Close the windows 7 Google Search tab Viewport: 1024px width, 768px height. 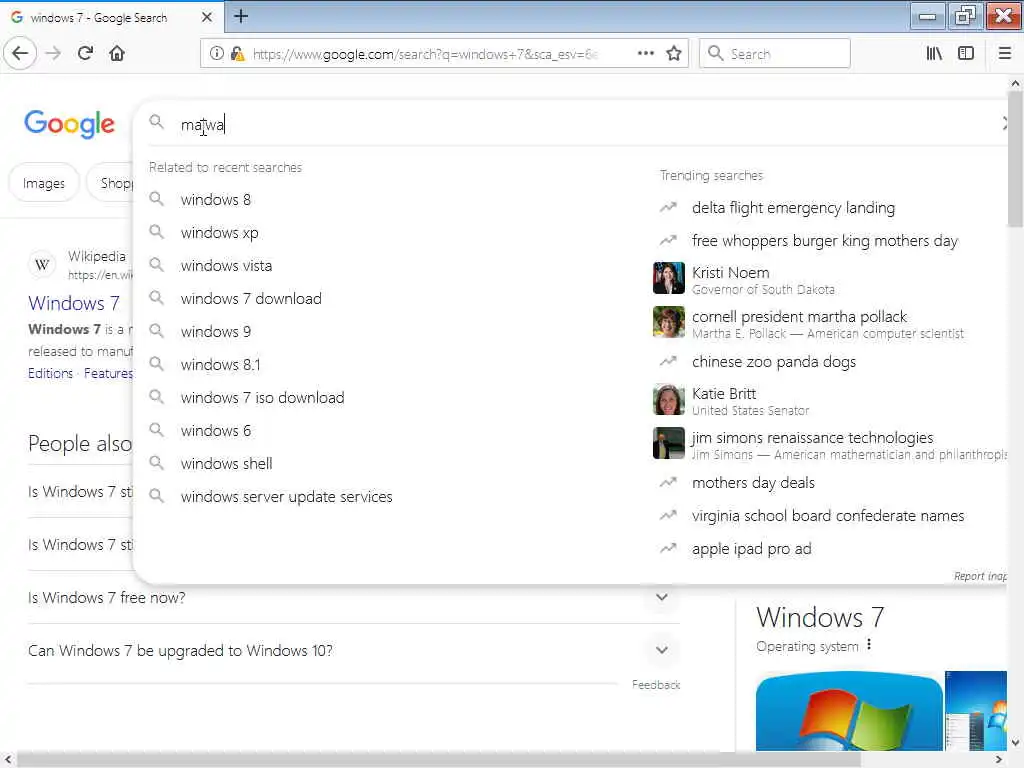click(x=206, y=17)
